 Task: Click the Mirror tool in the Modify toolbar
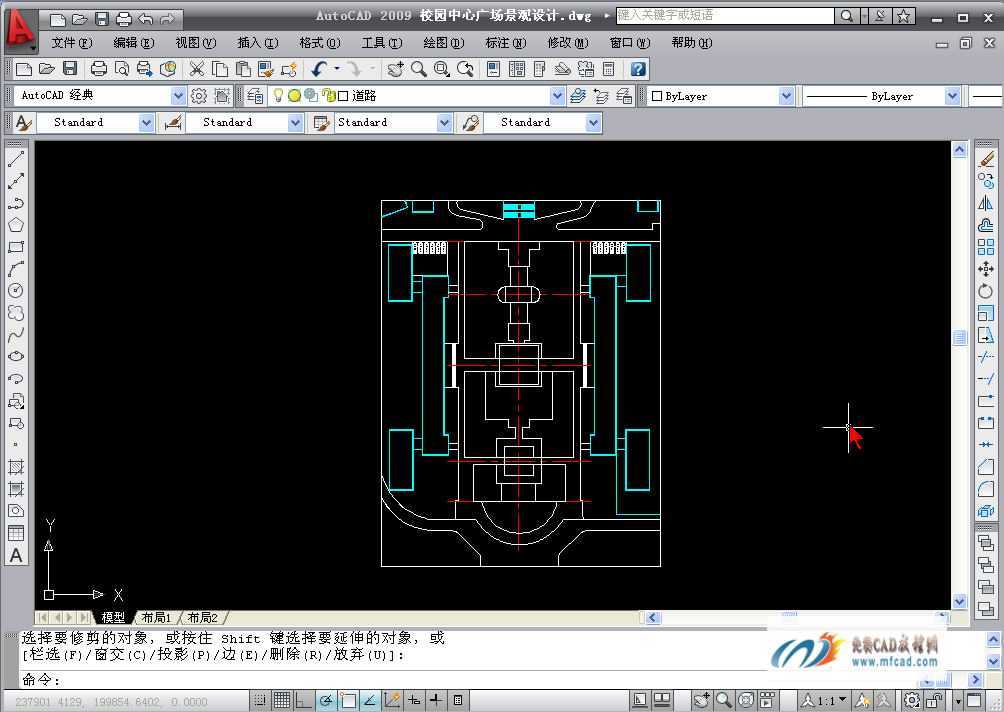point(986,203)
